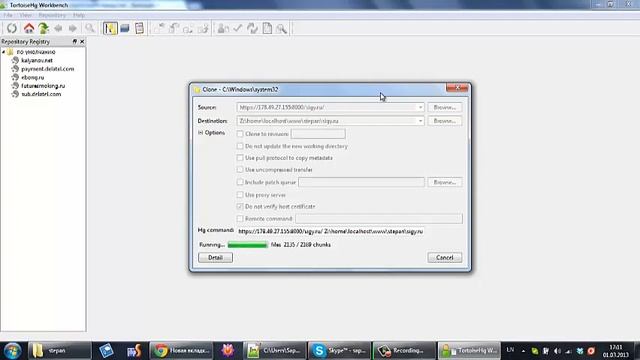Click the output log toolbar icon
Screen dimensions: 640x360
tap(140, 28)
